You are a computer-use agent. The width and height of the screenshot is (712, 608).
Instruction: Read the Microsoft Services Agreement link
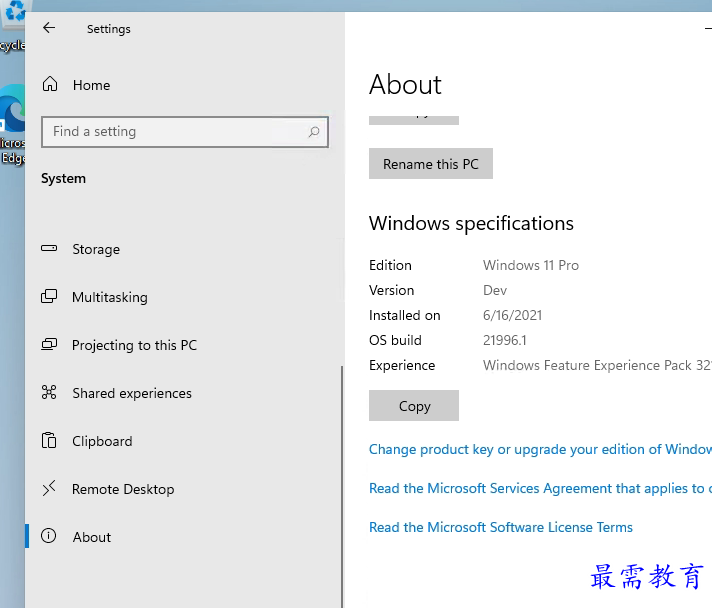539,489
